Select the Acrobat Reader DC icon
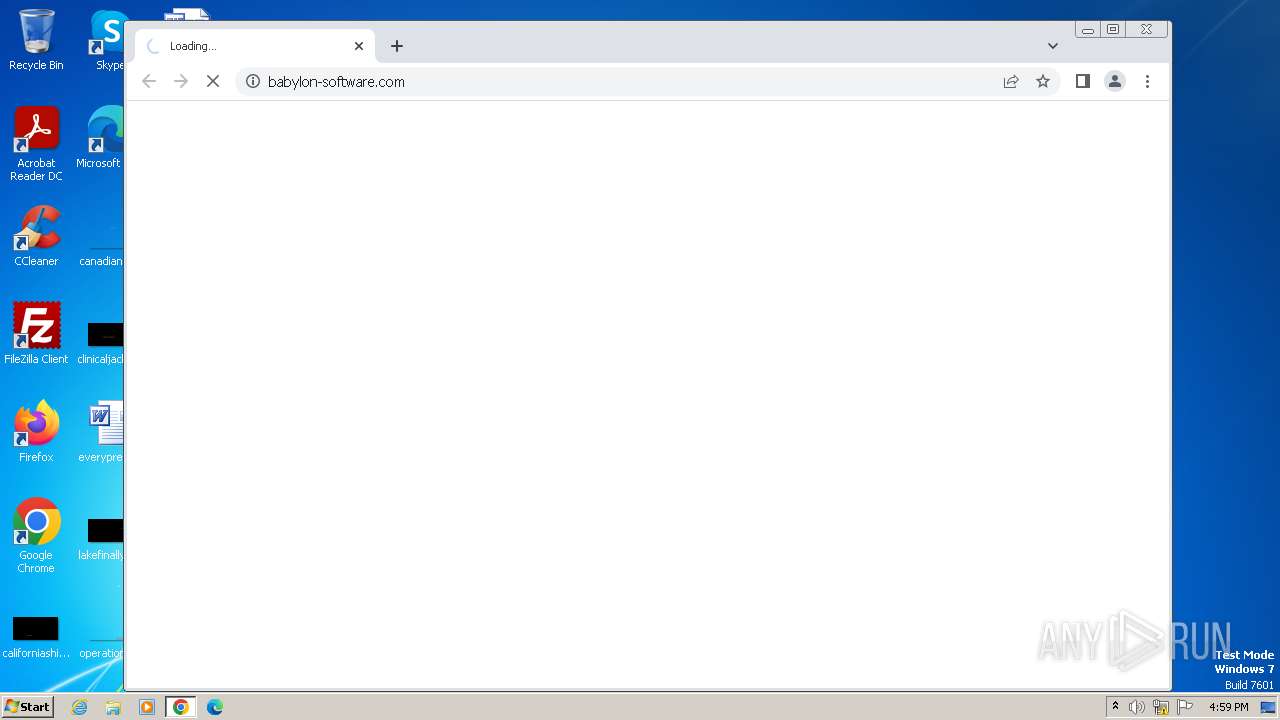Viewport: 1280px width, 720px height. tap(36, 144)
